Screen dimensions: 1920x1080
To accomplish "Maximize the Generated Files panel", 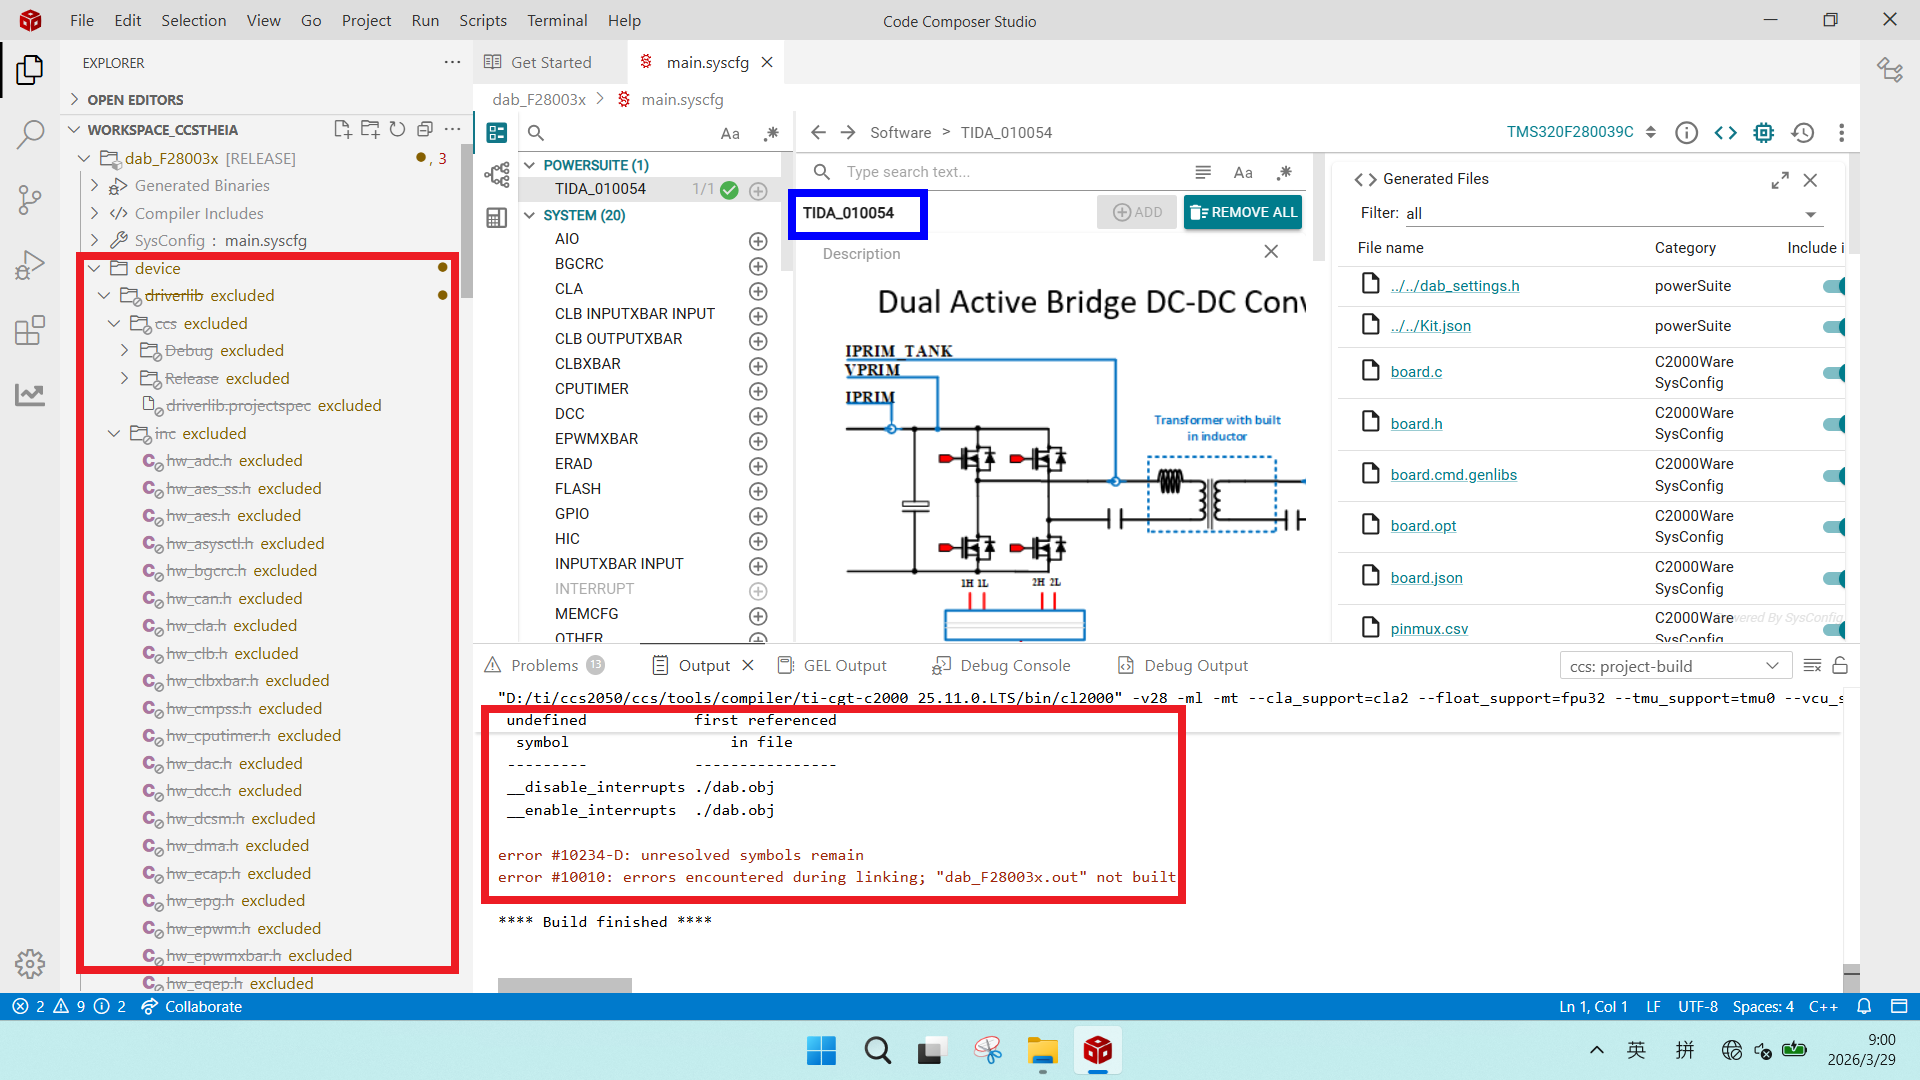I will click(1780, 180).
